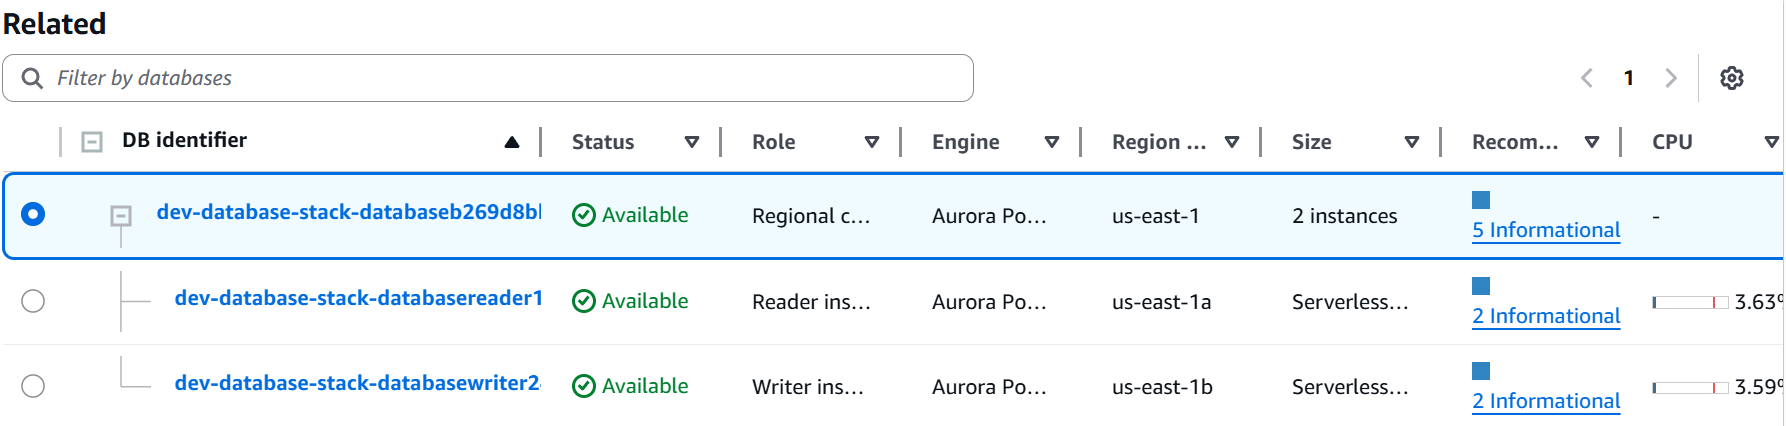The image size is (1786, 426).
Task: Click blue informational square in databasewriter2 row
Action: (x=1481, y=371)
